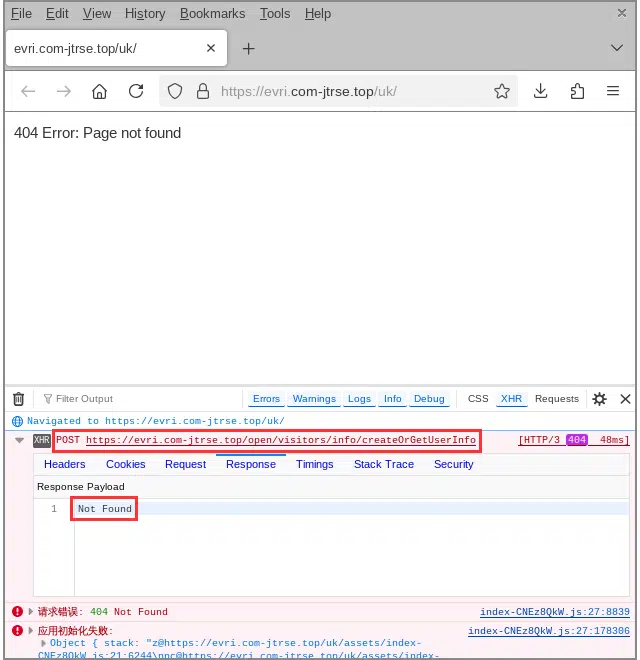The image size is (640, 660).
Task: Clear console output with trash icon
Action: [19, 399]
